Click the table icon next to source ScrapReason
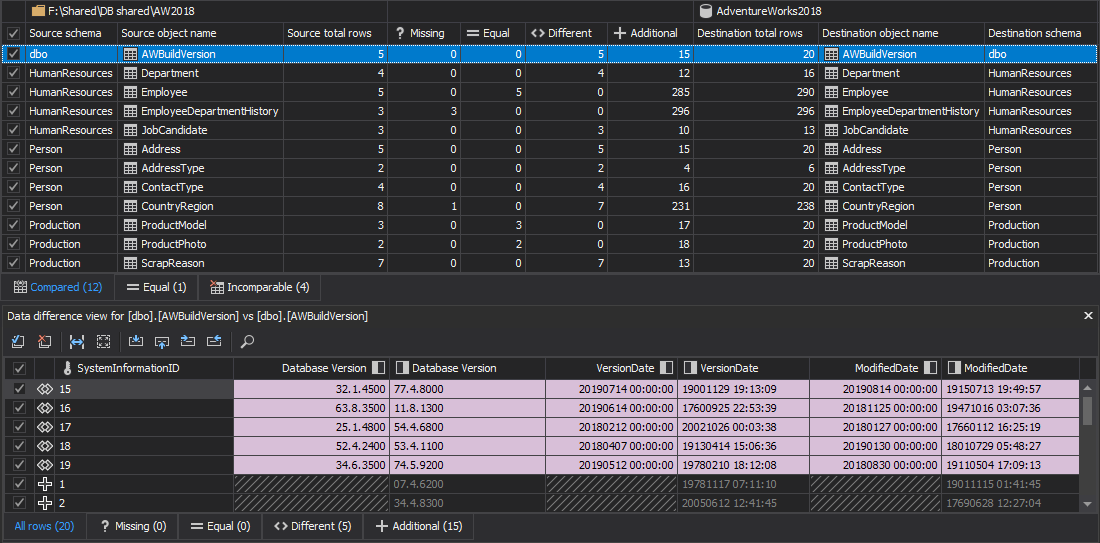 tap(130, 263)
